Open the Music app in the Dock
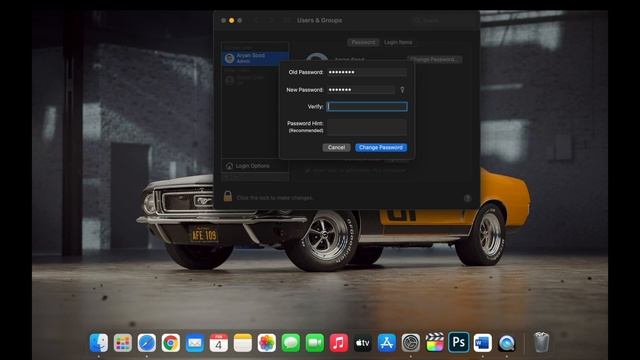This screenshot has width=640, height=360. tap(338, 342)
